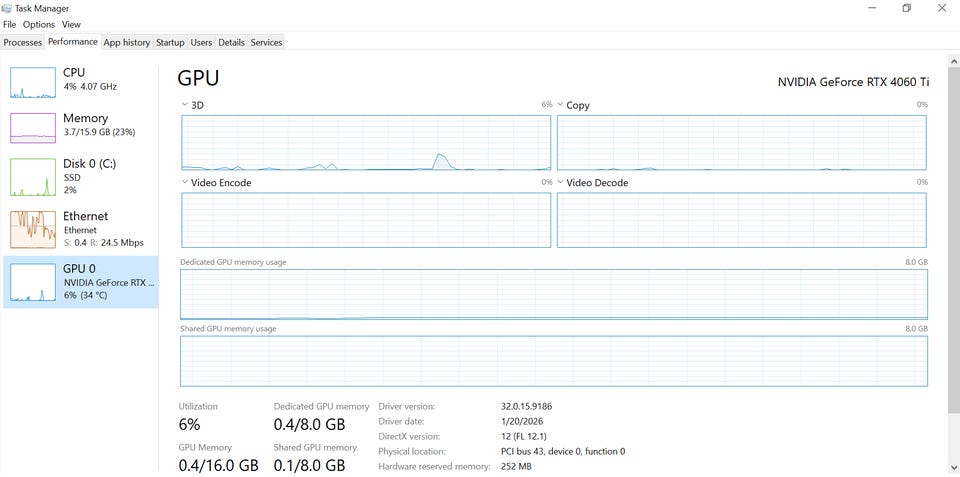Click the Dedicated GPU memory 0.4/8.0 GB value
The height and width of the screenshot is (477, 960).
[309, 424]
